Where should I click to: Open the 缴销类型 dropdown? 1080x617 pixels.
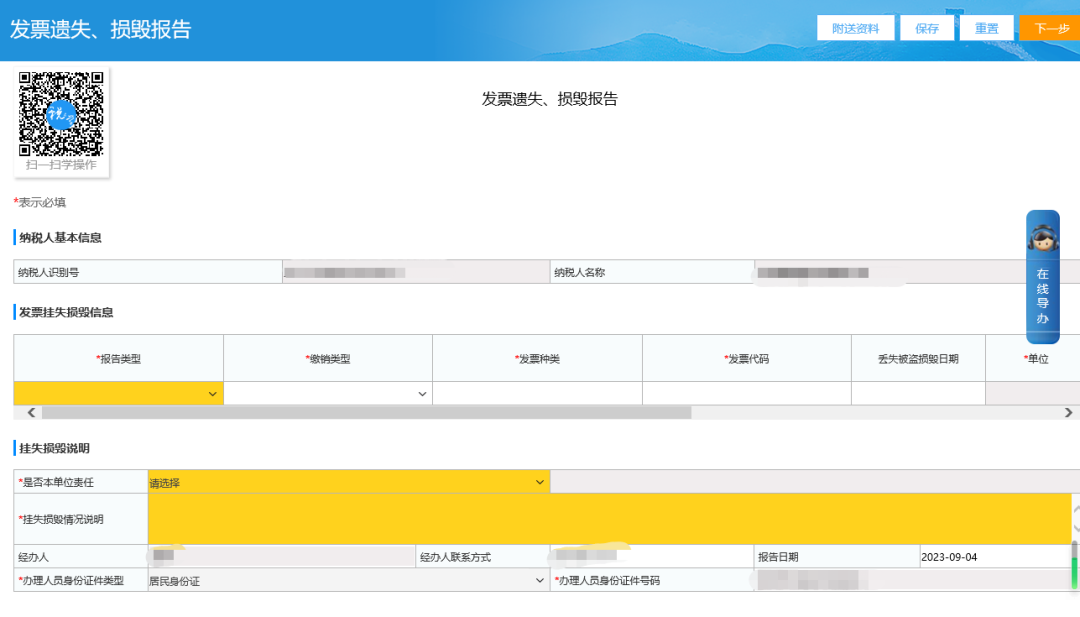[x=327, y=394]
